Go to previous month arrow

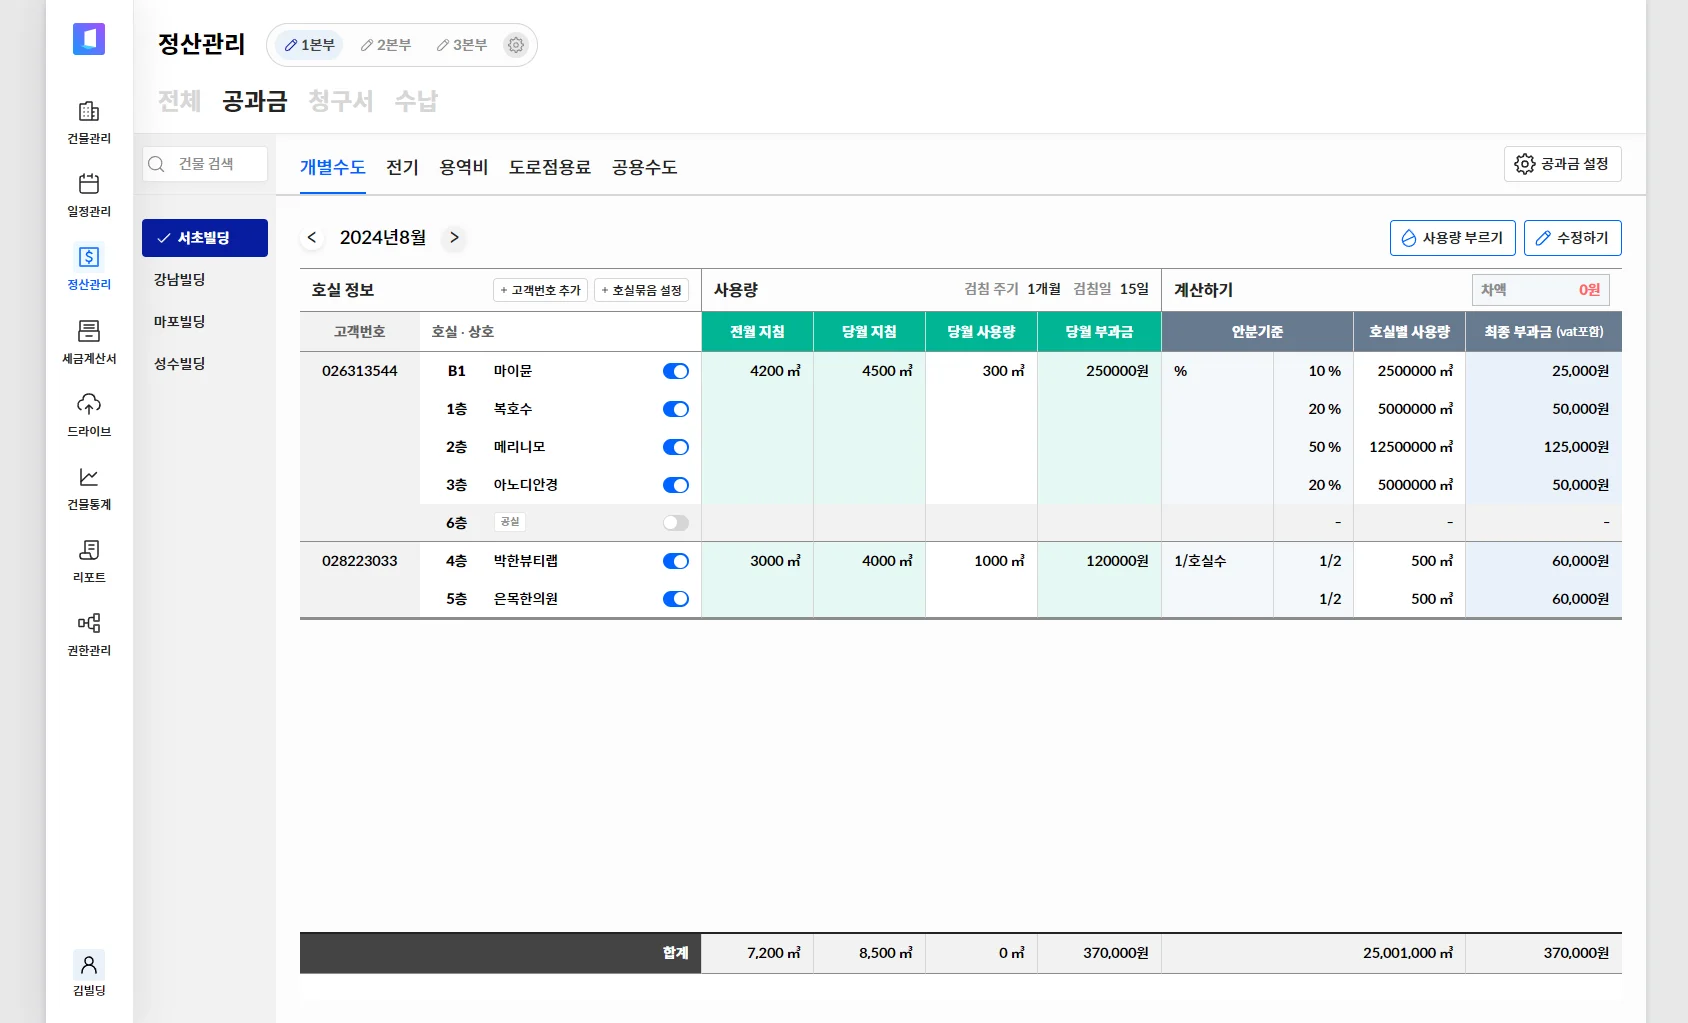[312, 237]
